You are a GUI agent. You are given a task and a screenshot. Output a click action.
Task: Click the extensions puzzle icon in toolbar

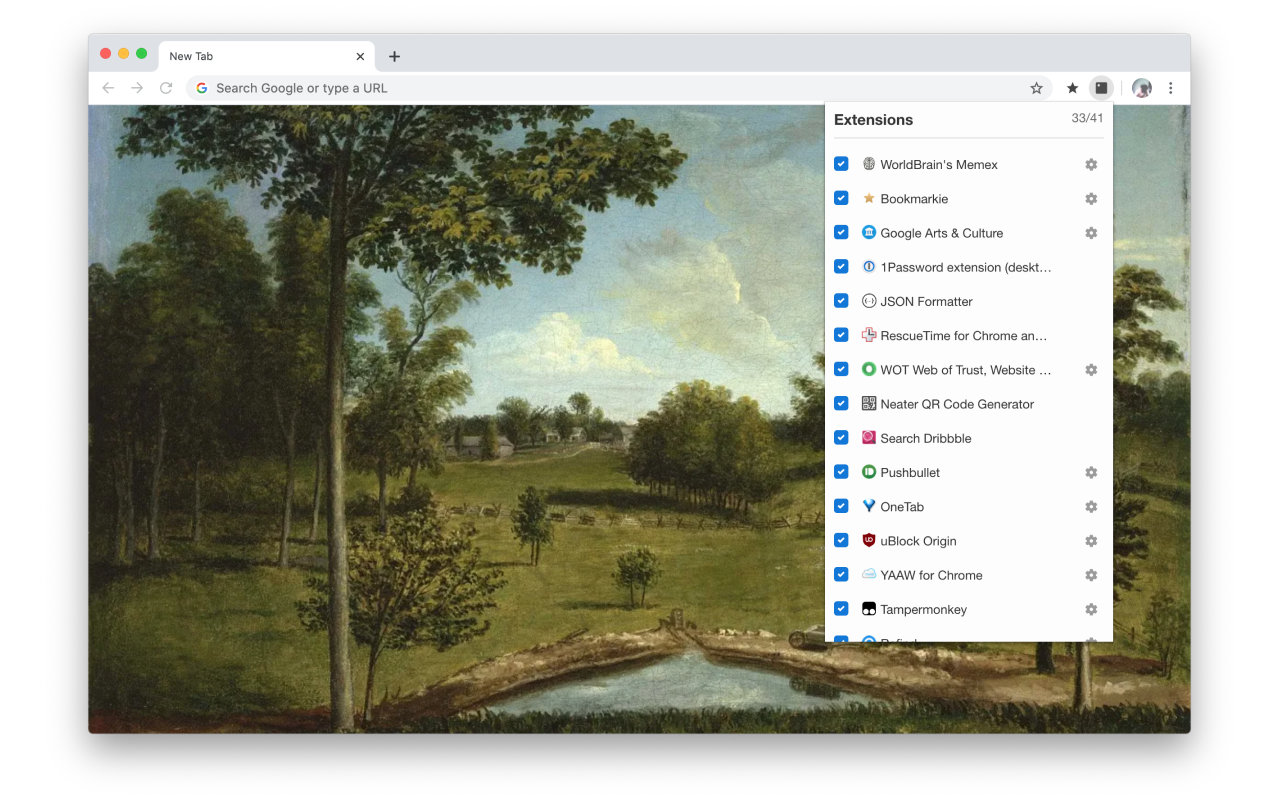(1101, 88)
